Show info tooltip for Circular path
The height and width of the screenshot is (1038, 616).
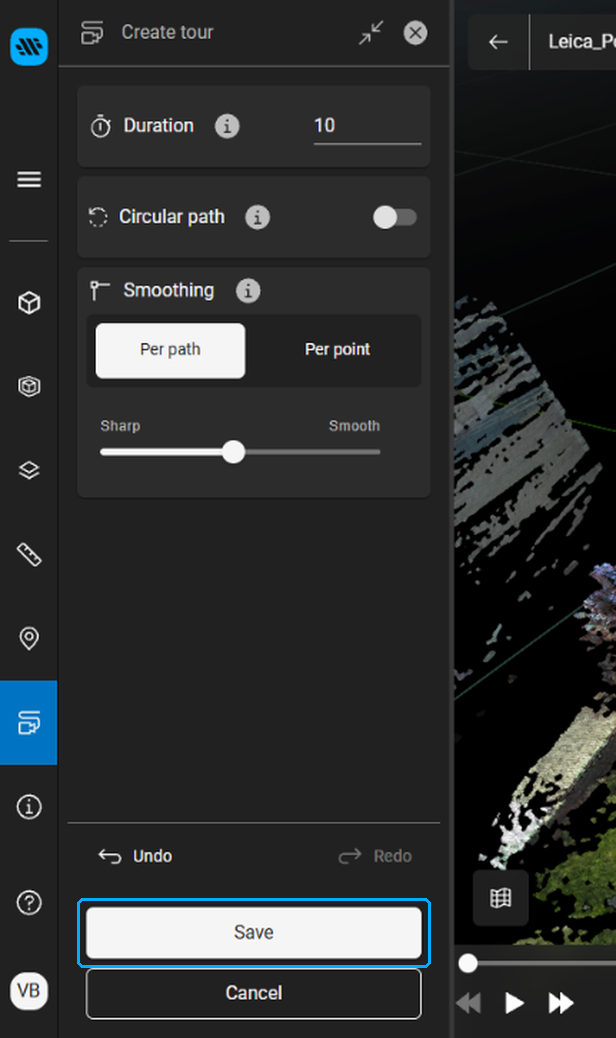pos(257,217)
